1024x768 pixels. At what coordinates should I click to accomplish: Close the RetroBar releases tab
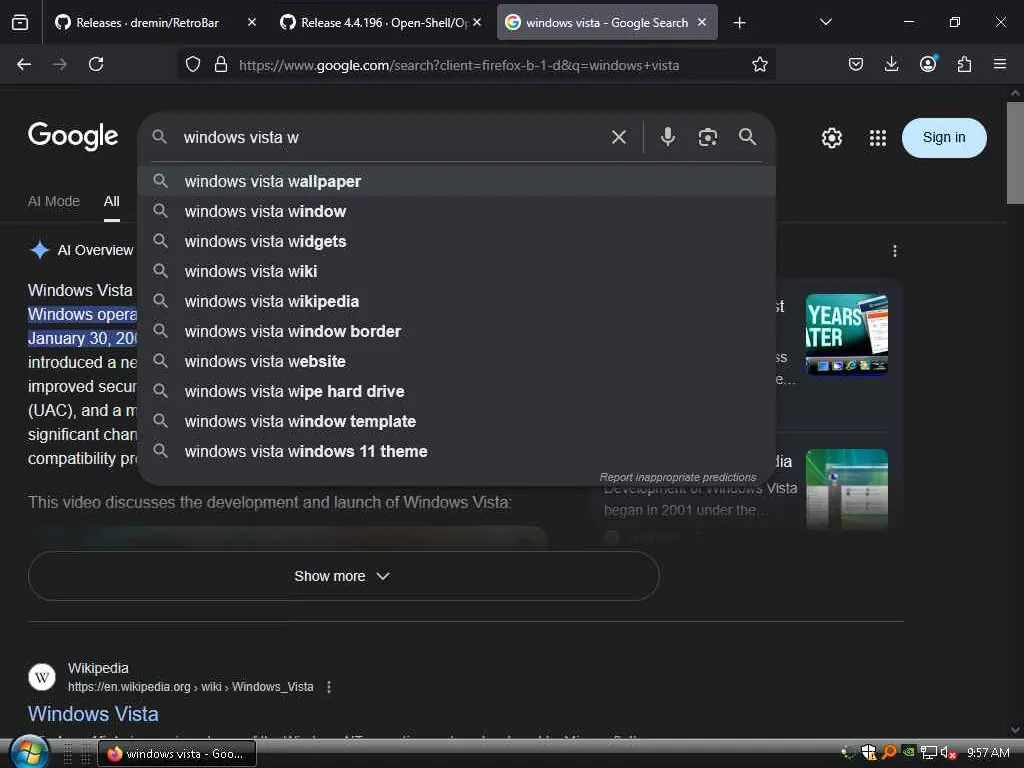[x=252, y=22]
